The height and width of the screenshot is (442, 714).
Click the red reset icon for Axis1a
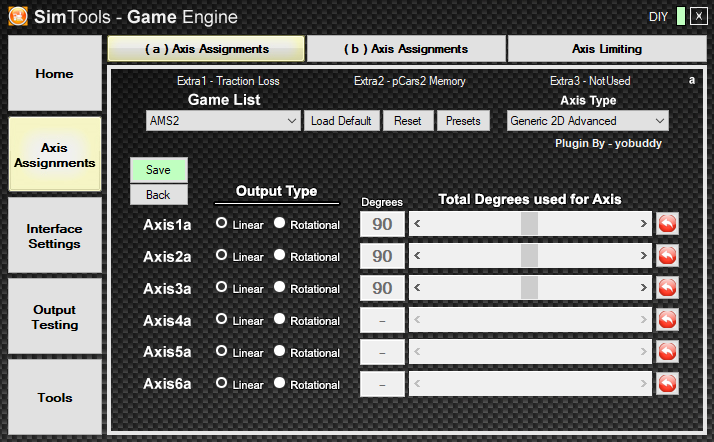coord(667,224)
